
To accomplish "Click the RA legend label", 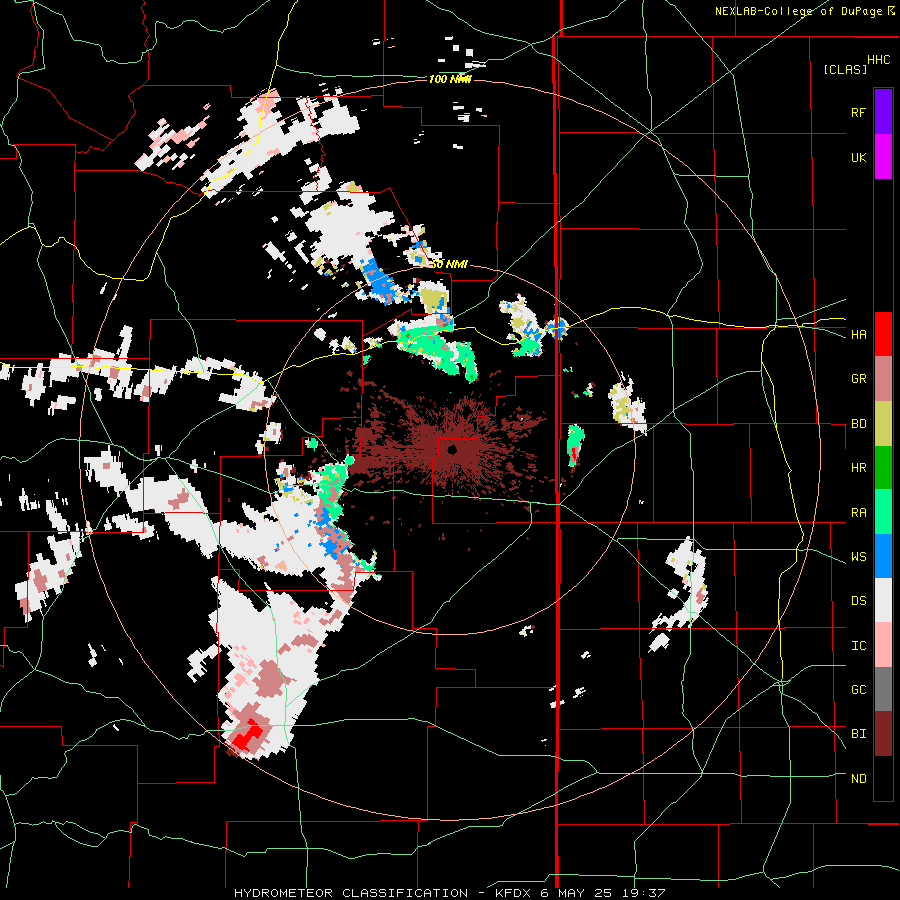I will [x=858, y=513].
